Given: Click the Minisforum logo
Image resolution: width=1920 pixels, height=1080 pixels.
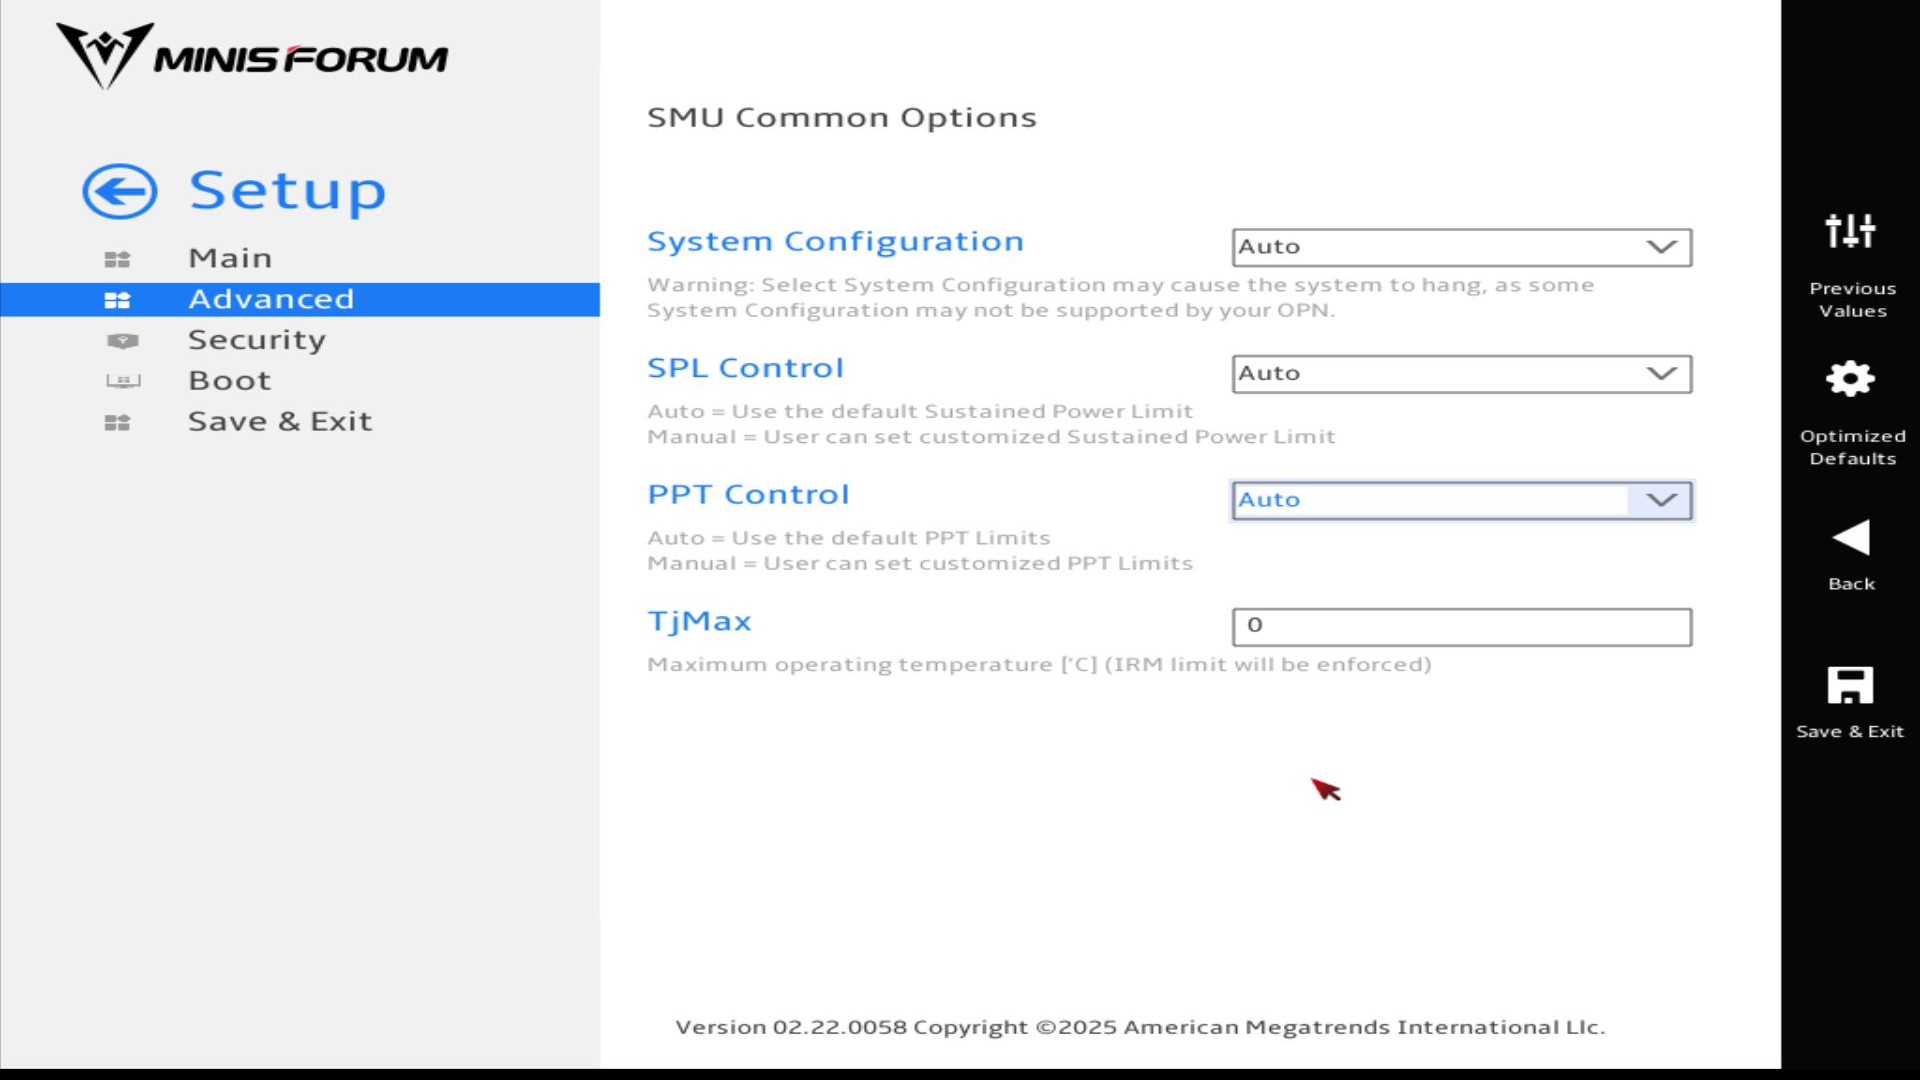Looking at the screenshot, I should pyautogui.click(x=251, y=57).
